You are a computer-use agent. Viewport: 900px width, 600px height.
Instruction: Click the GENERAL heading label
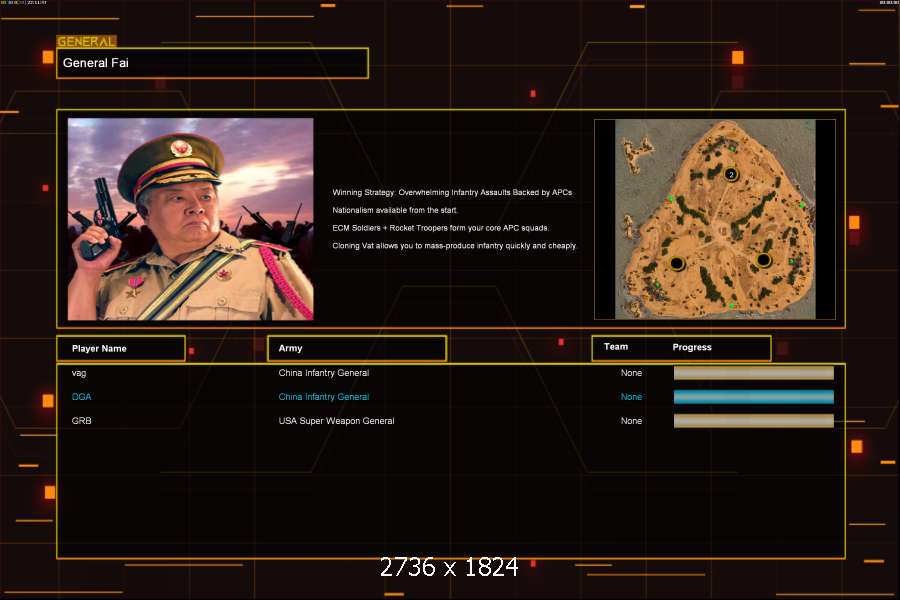tap(86, 41)
